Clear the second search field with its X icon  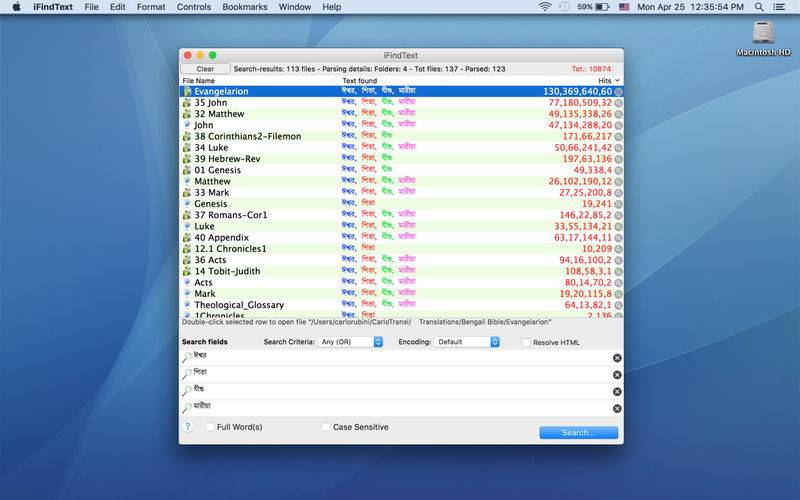617,375
